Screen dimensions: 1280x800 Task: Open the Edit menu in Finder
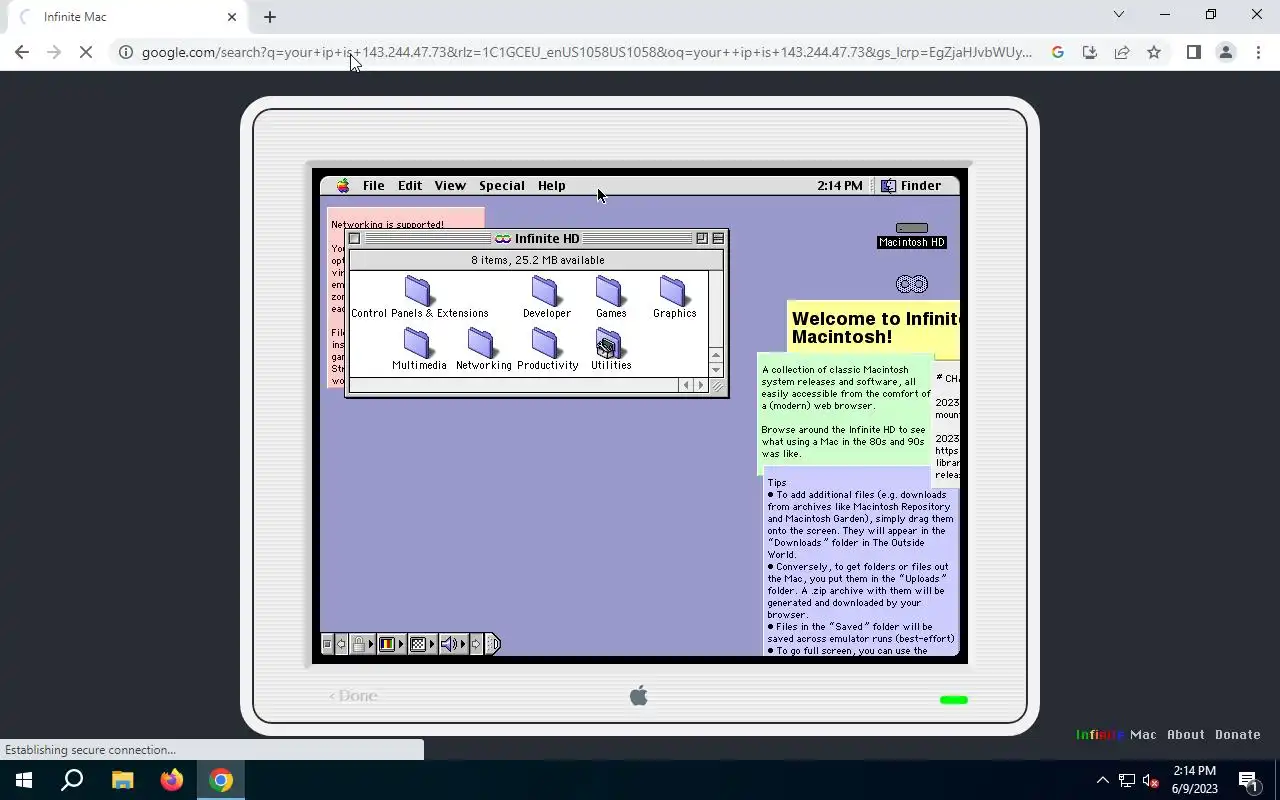[410, 185]
